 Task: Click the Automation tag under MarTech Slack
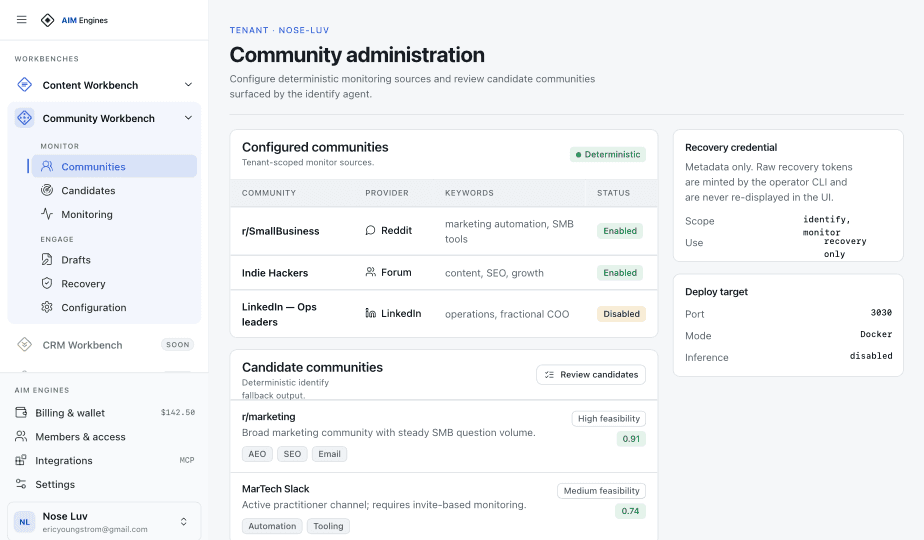272,526
